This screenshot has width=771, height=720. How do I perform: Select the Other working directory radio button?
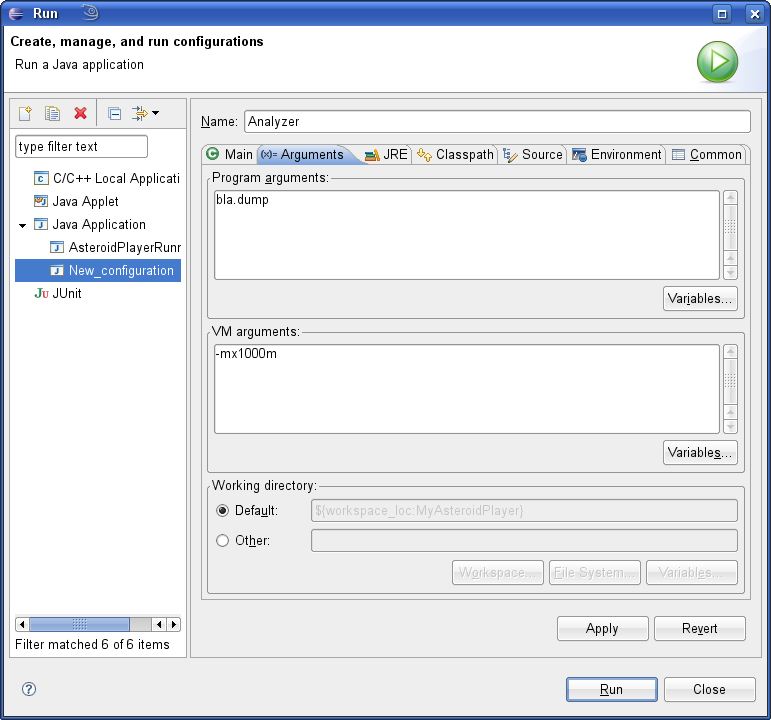point(223,540)
